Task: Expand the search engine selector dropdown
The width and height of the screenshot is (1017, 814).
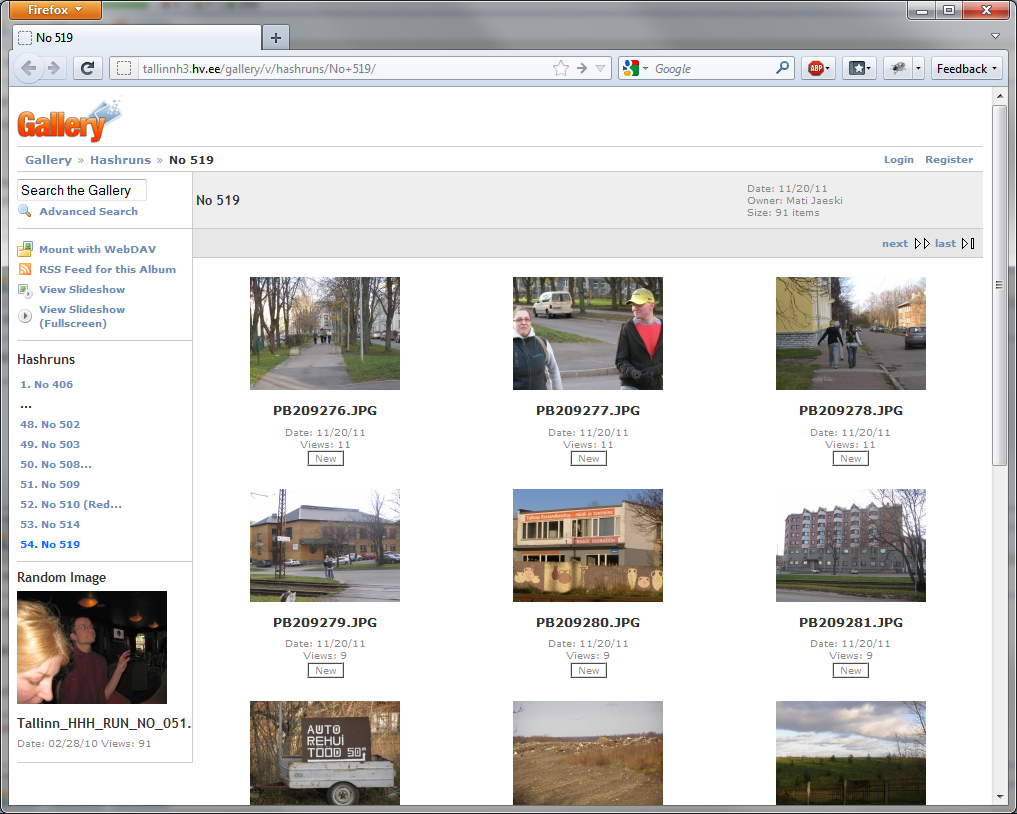Action: [635, 68]
